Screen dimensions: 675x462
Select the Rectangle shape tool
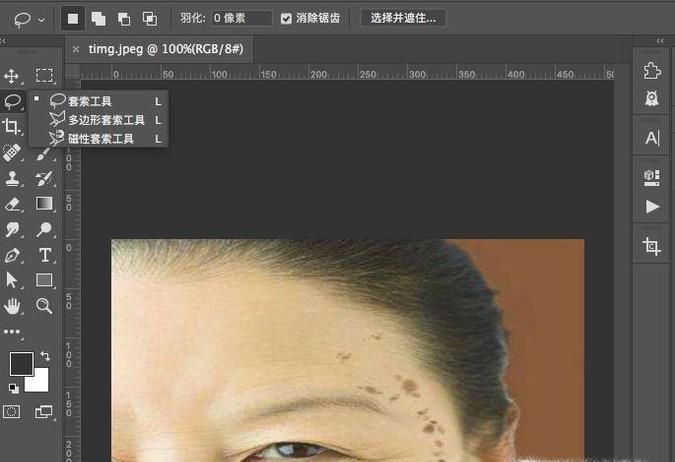click(44, 280)
